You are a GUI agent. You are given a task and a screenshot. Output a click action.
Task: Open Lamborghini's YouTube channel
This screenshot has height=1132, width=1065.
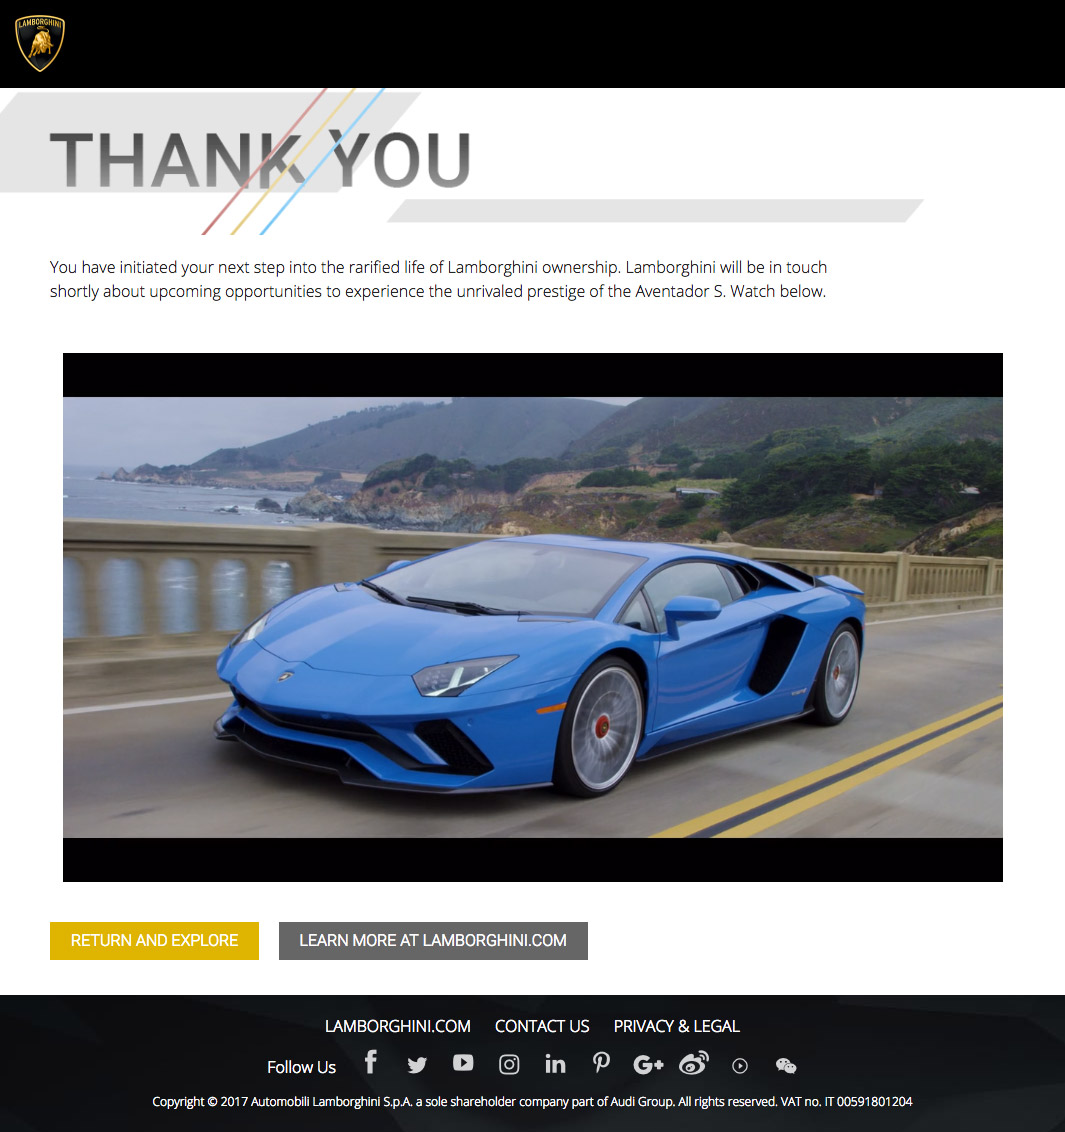click(463, 1063)
